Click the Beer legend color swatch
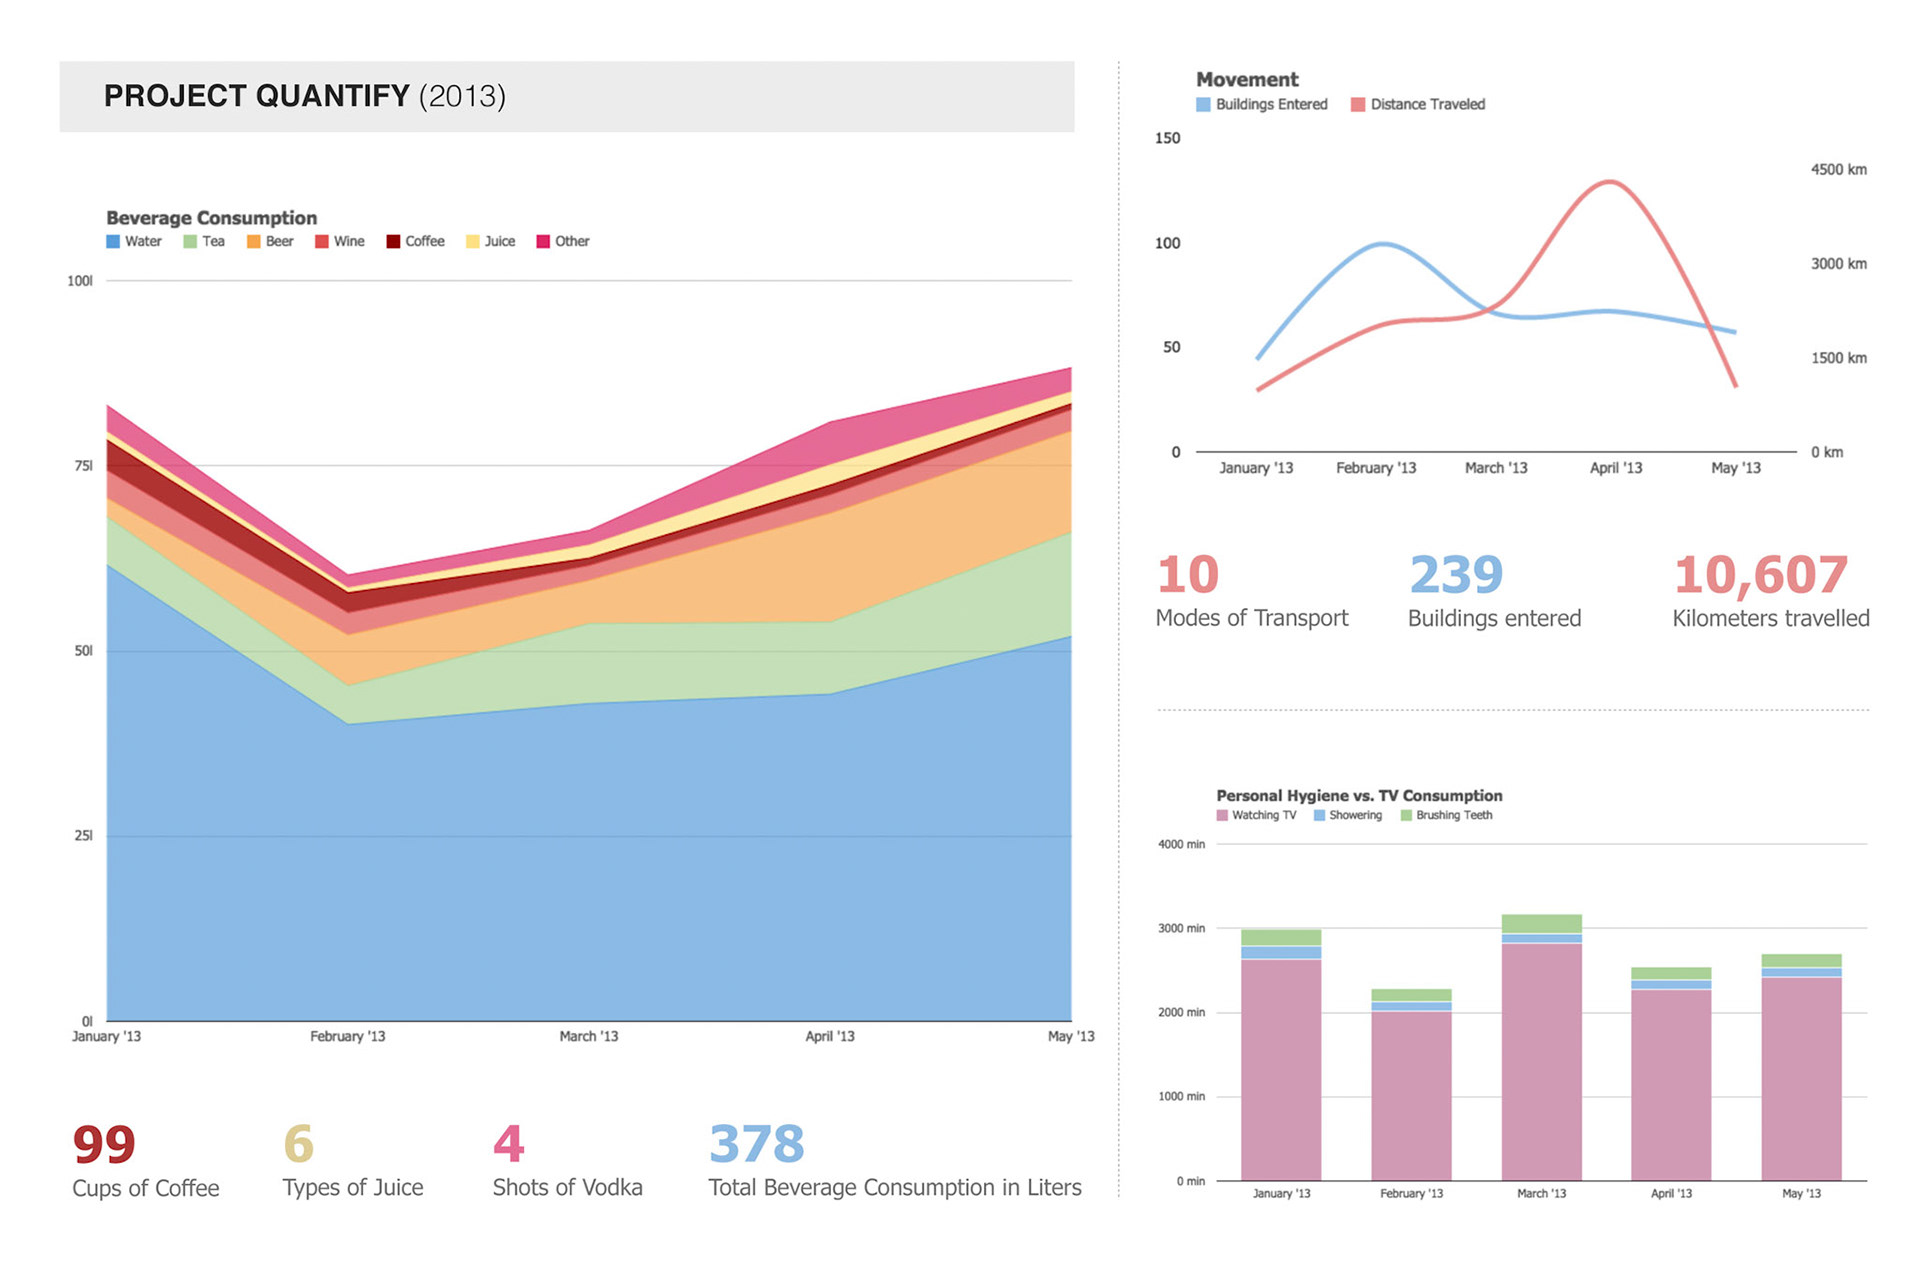The width and height of the screenshot is (1920, 1262). pyautogui.click(x=254, y=241)
